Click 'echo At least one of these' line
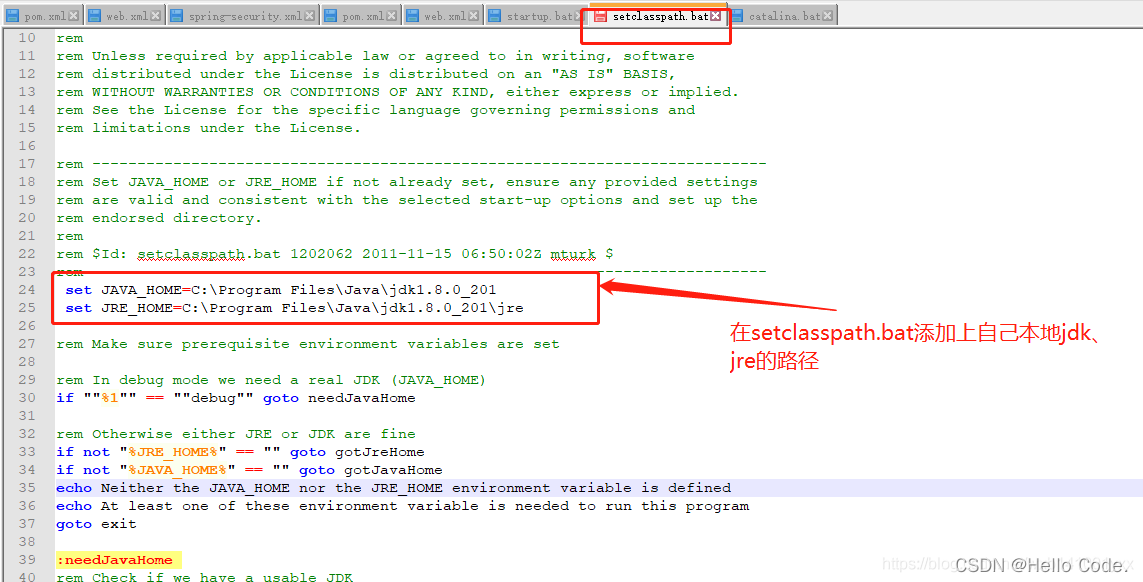Image resolution: width=1143 pixels, height=582 pixels. pos(402,505)
